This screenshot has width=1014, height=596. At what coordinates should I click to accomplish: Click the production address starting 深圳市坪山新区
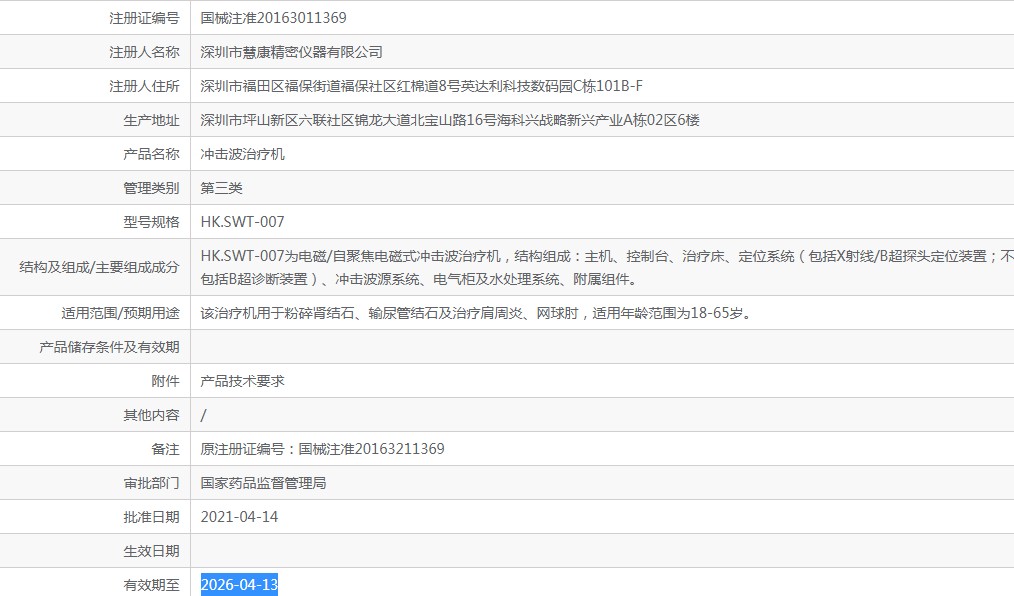tap(450, 120)
